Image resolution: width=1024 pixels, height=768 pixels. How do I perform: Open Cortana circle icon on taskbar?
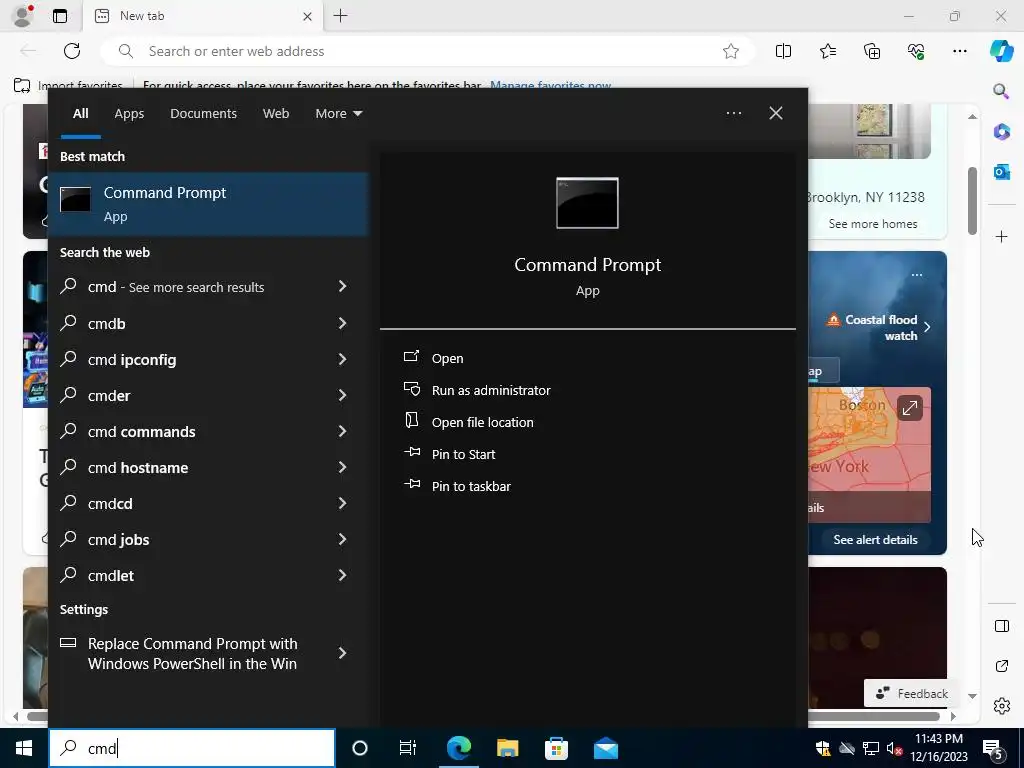(x=360, y=748)
